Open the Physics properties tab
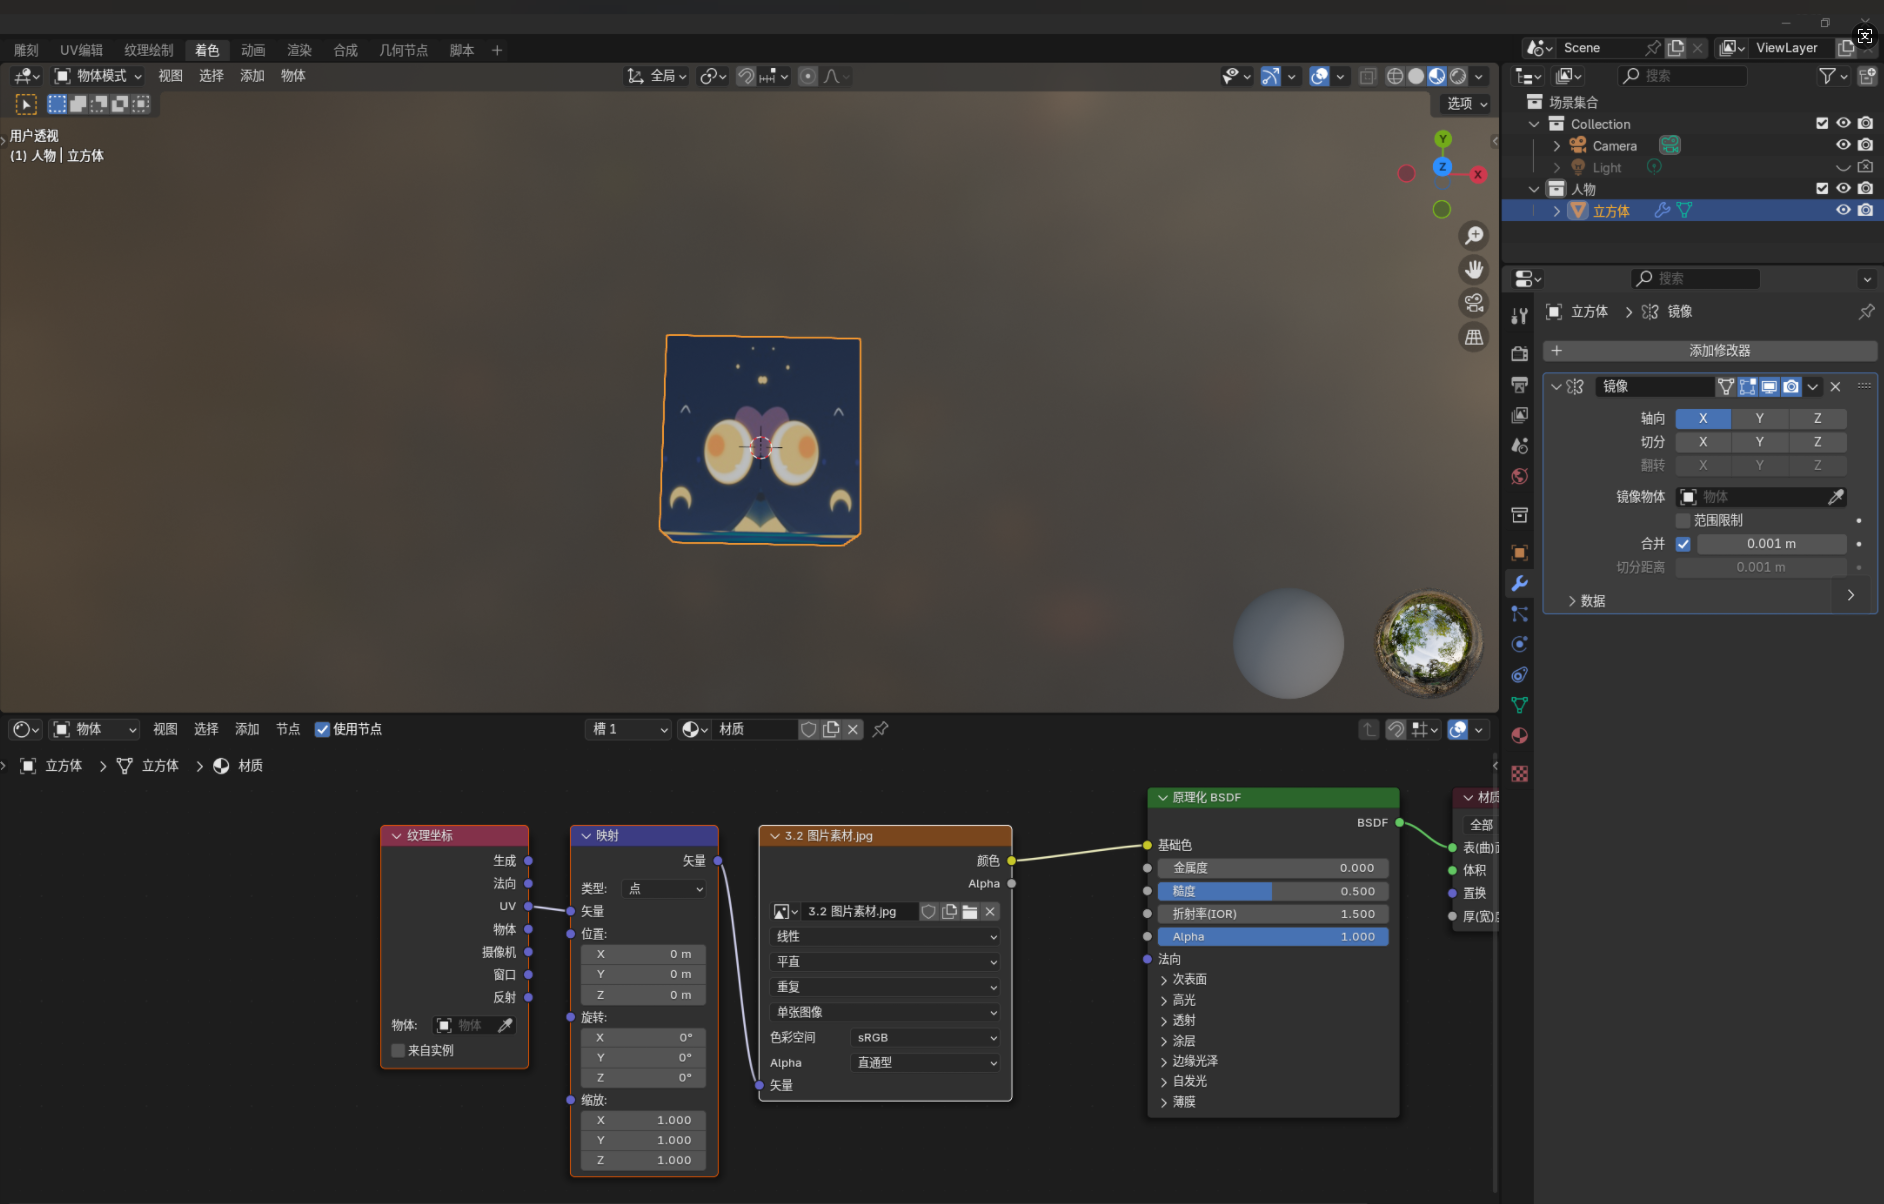The height and width of the screenshot is (1204, 1884). (1519, 644)
